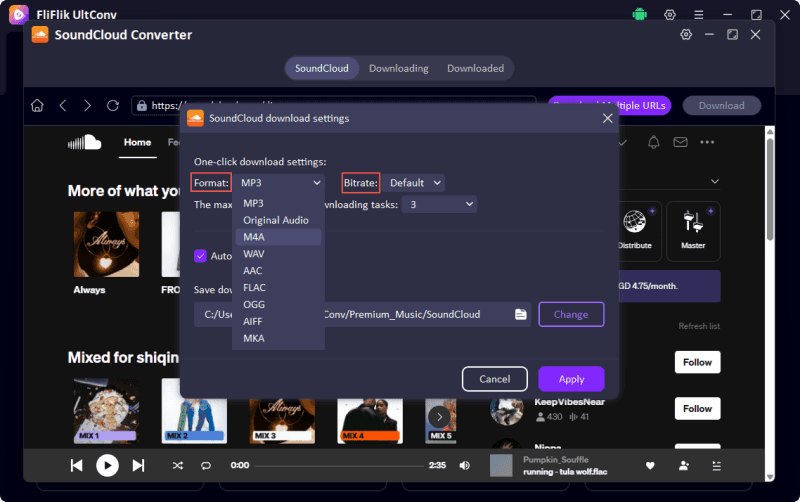Open max downloading tasks dropdown
800x502 pixels.
click(439, 205)
